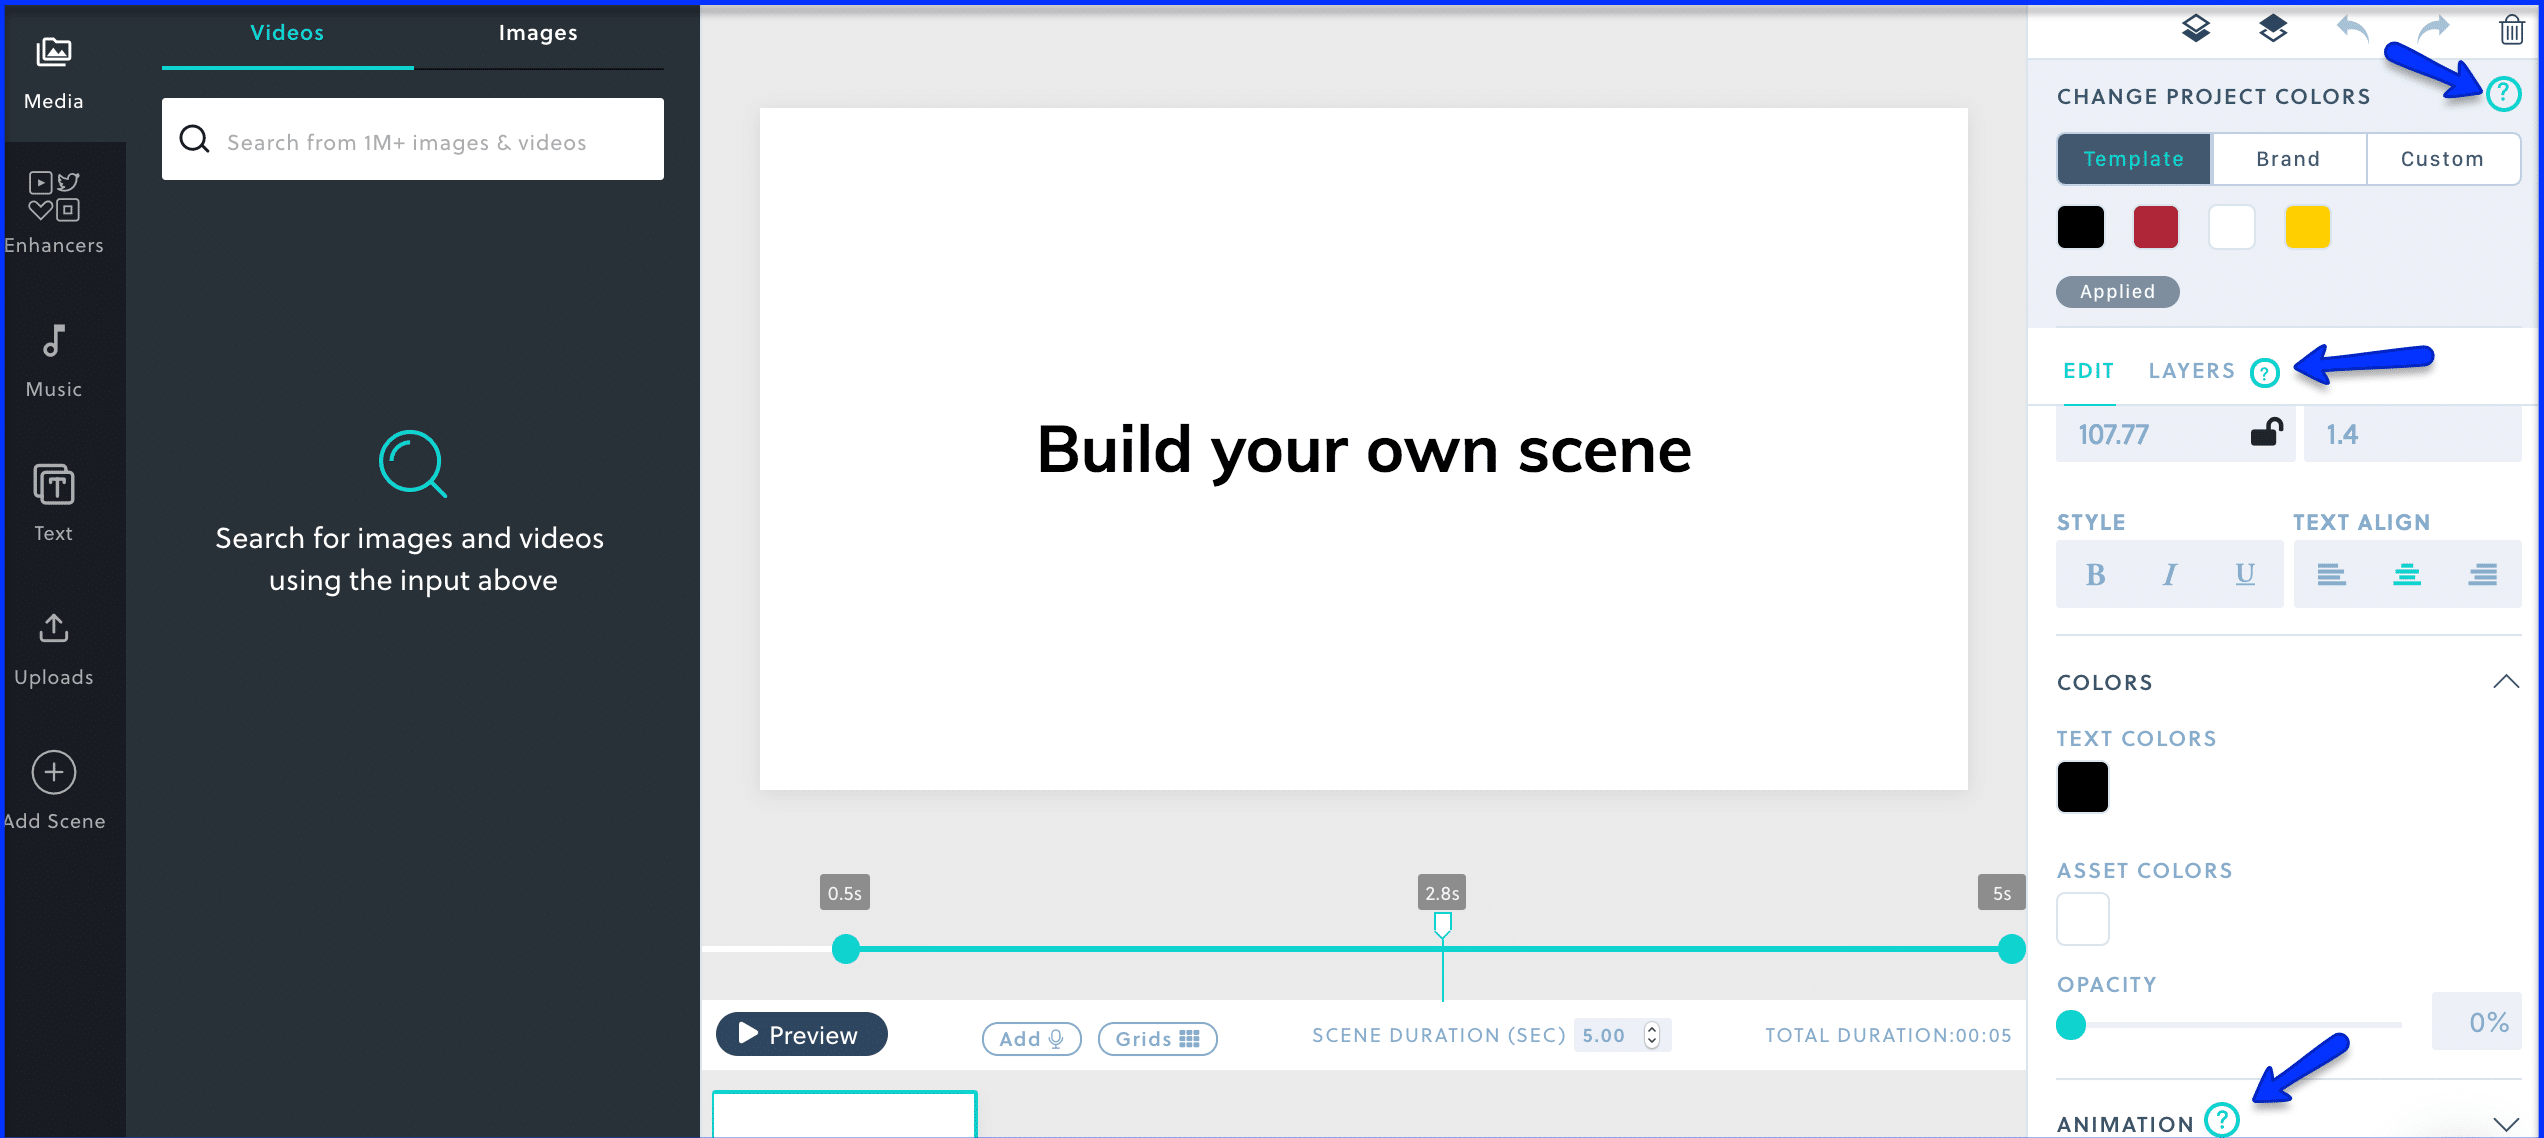Toggle bold text style
The image size is (2544, 1138).
point(2095,575)
